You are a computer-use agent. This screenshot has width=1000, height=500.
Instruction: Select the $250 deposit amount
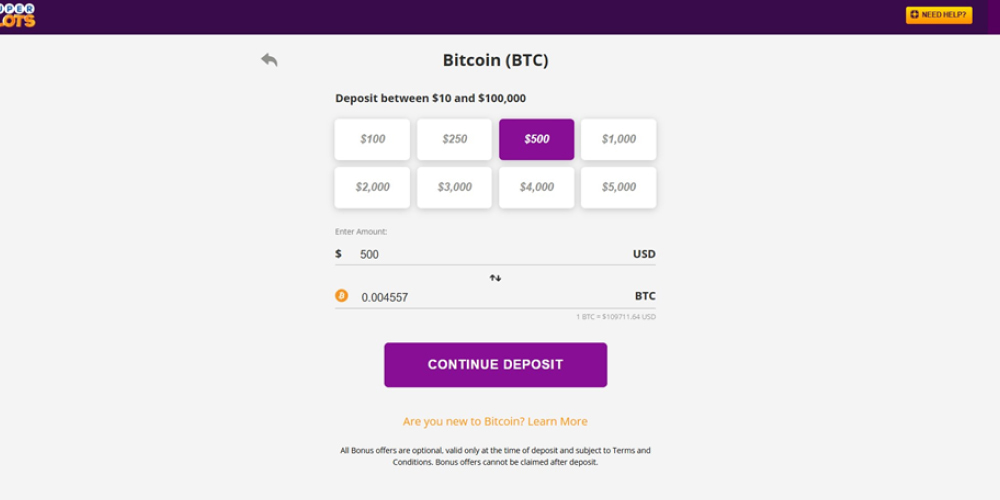point(454,139)
